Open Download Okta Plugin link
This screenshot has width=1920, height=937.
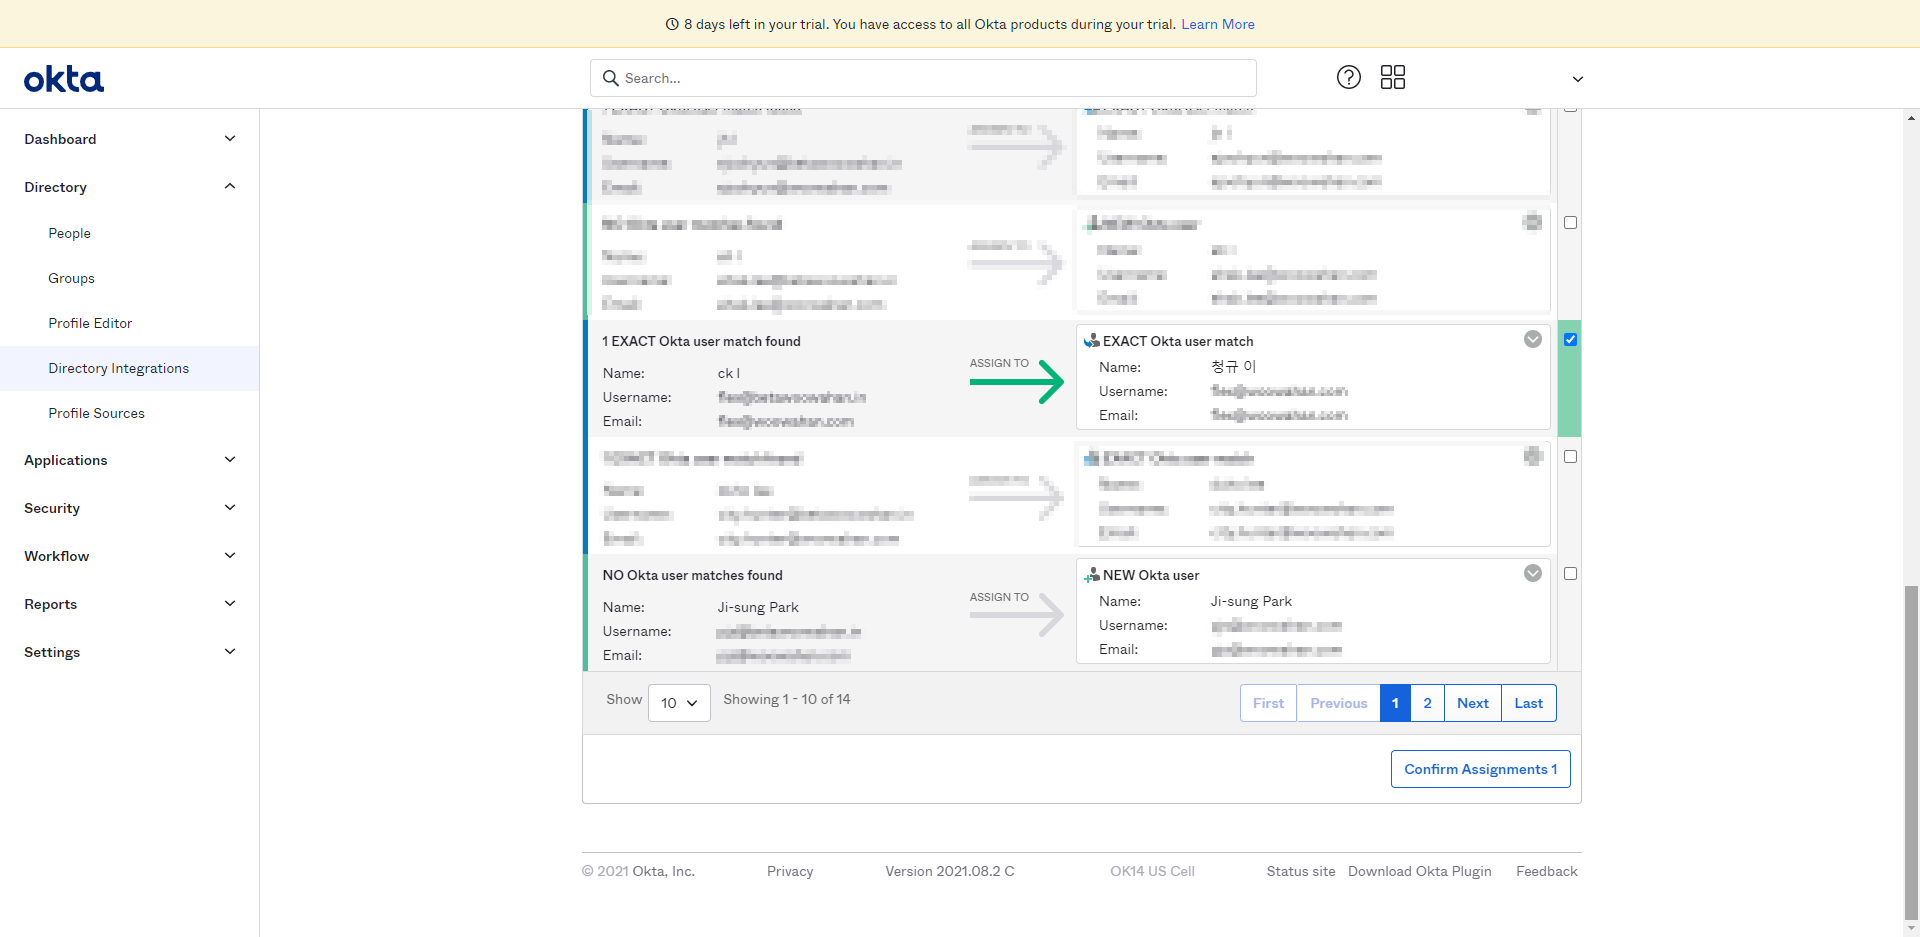point(1419,871)
